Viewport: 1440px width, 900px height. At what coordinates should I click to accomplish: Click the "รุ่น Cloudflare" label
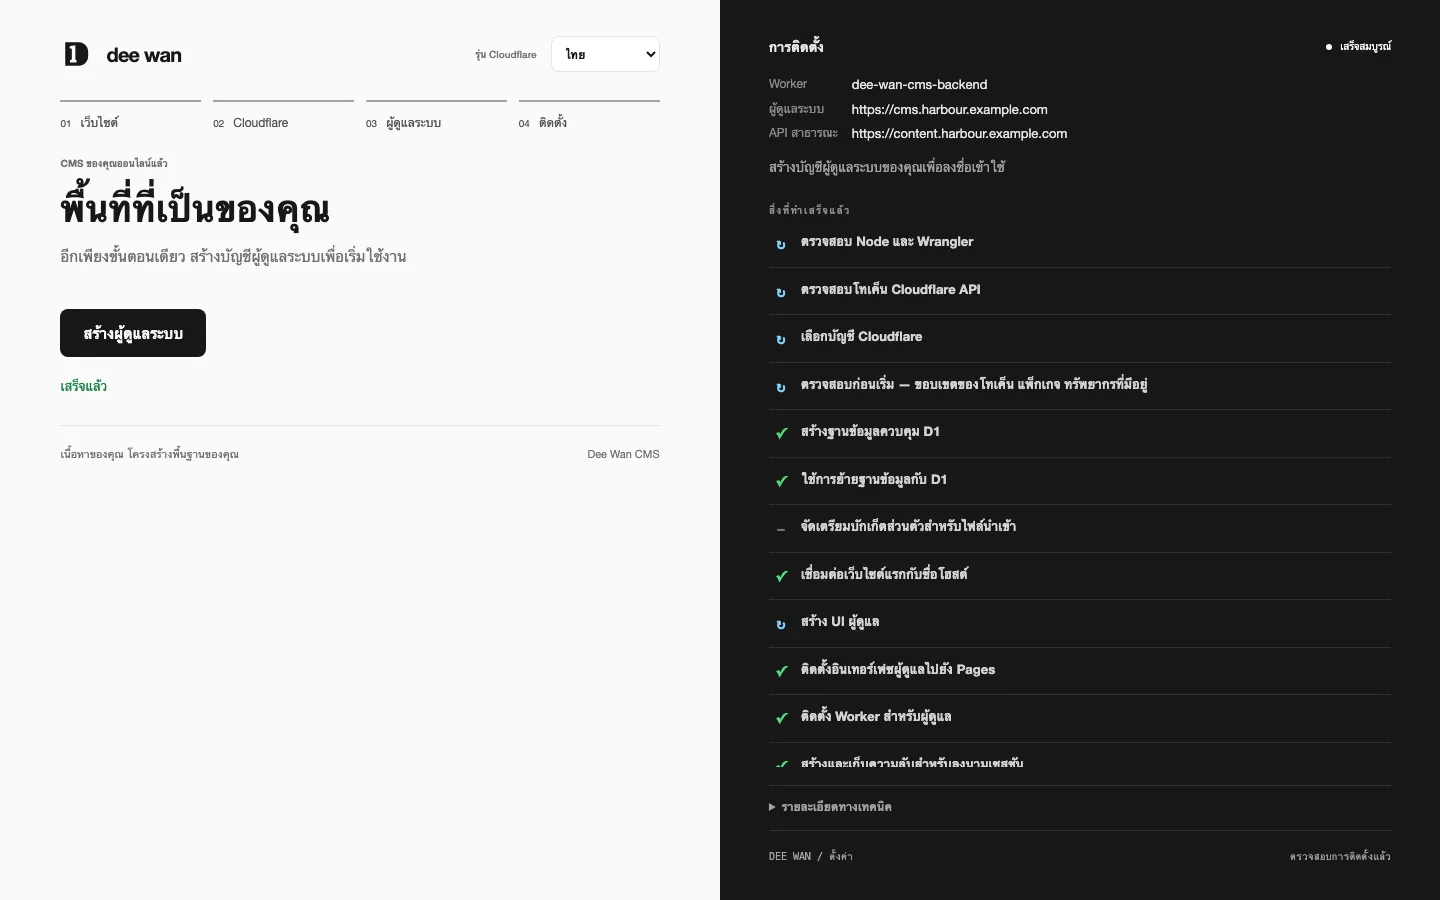pos(506,55)
